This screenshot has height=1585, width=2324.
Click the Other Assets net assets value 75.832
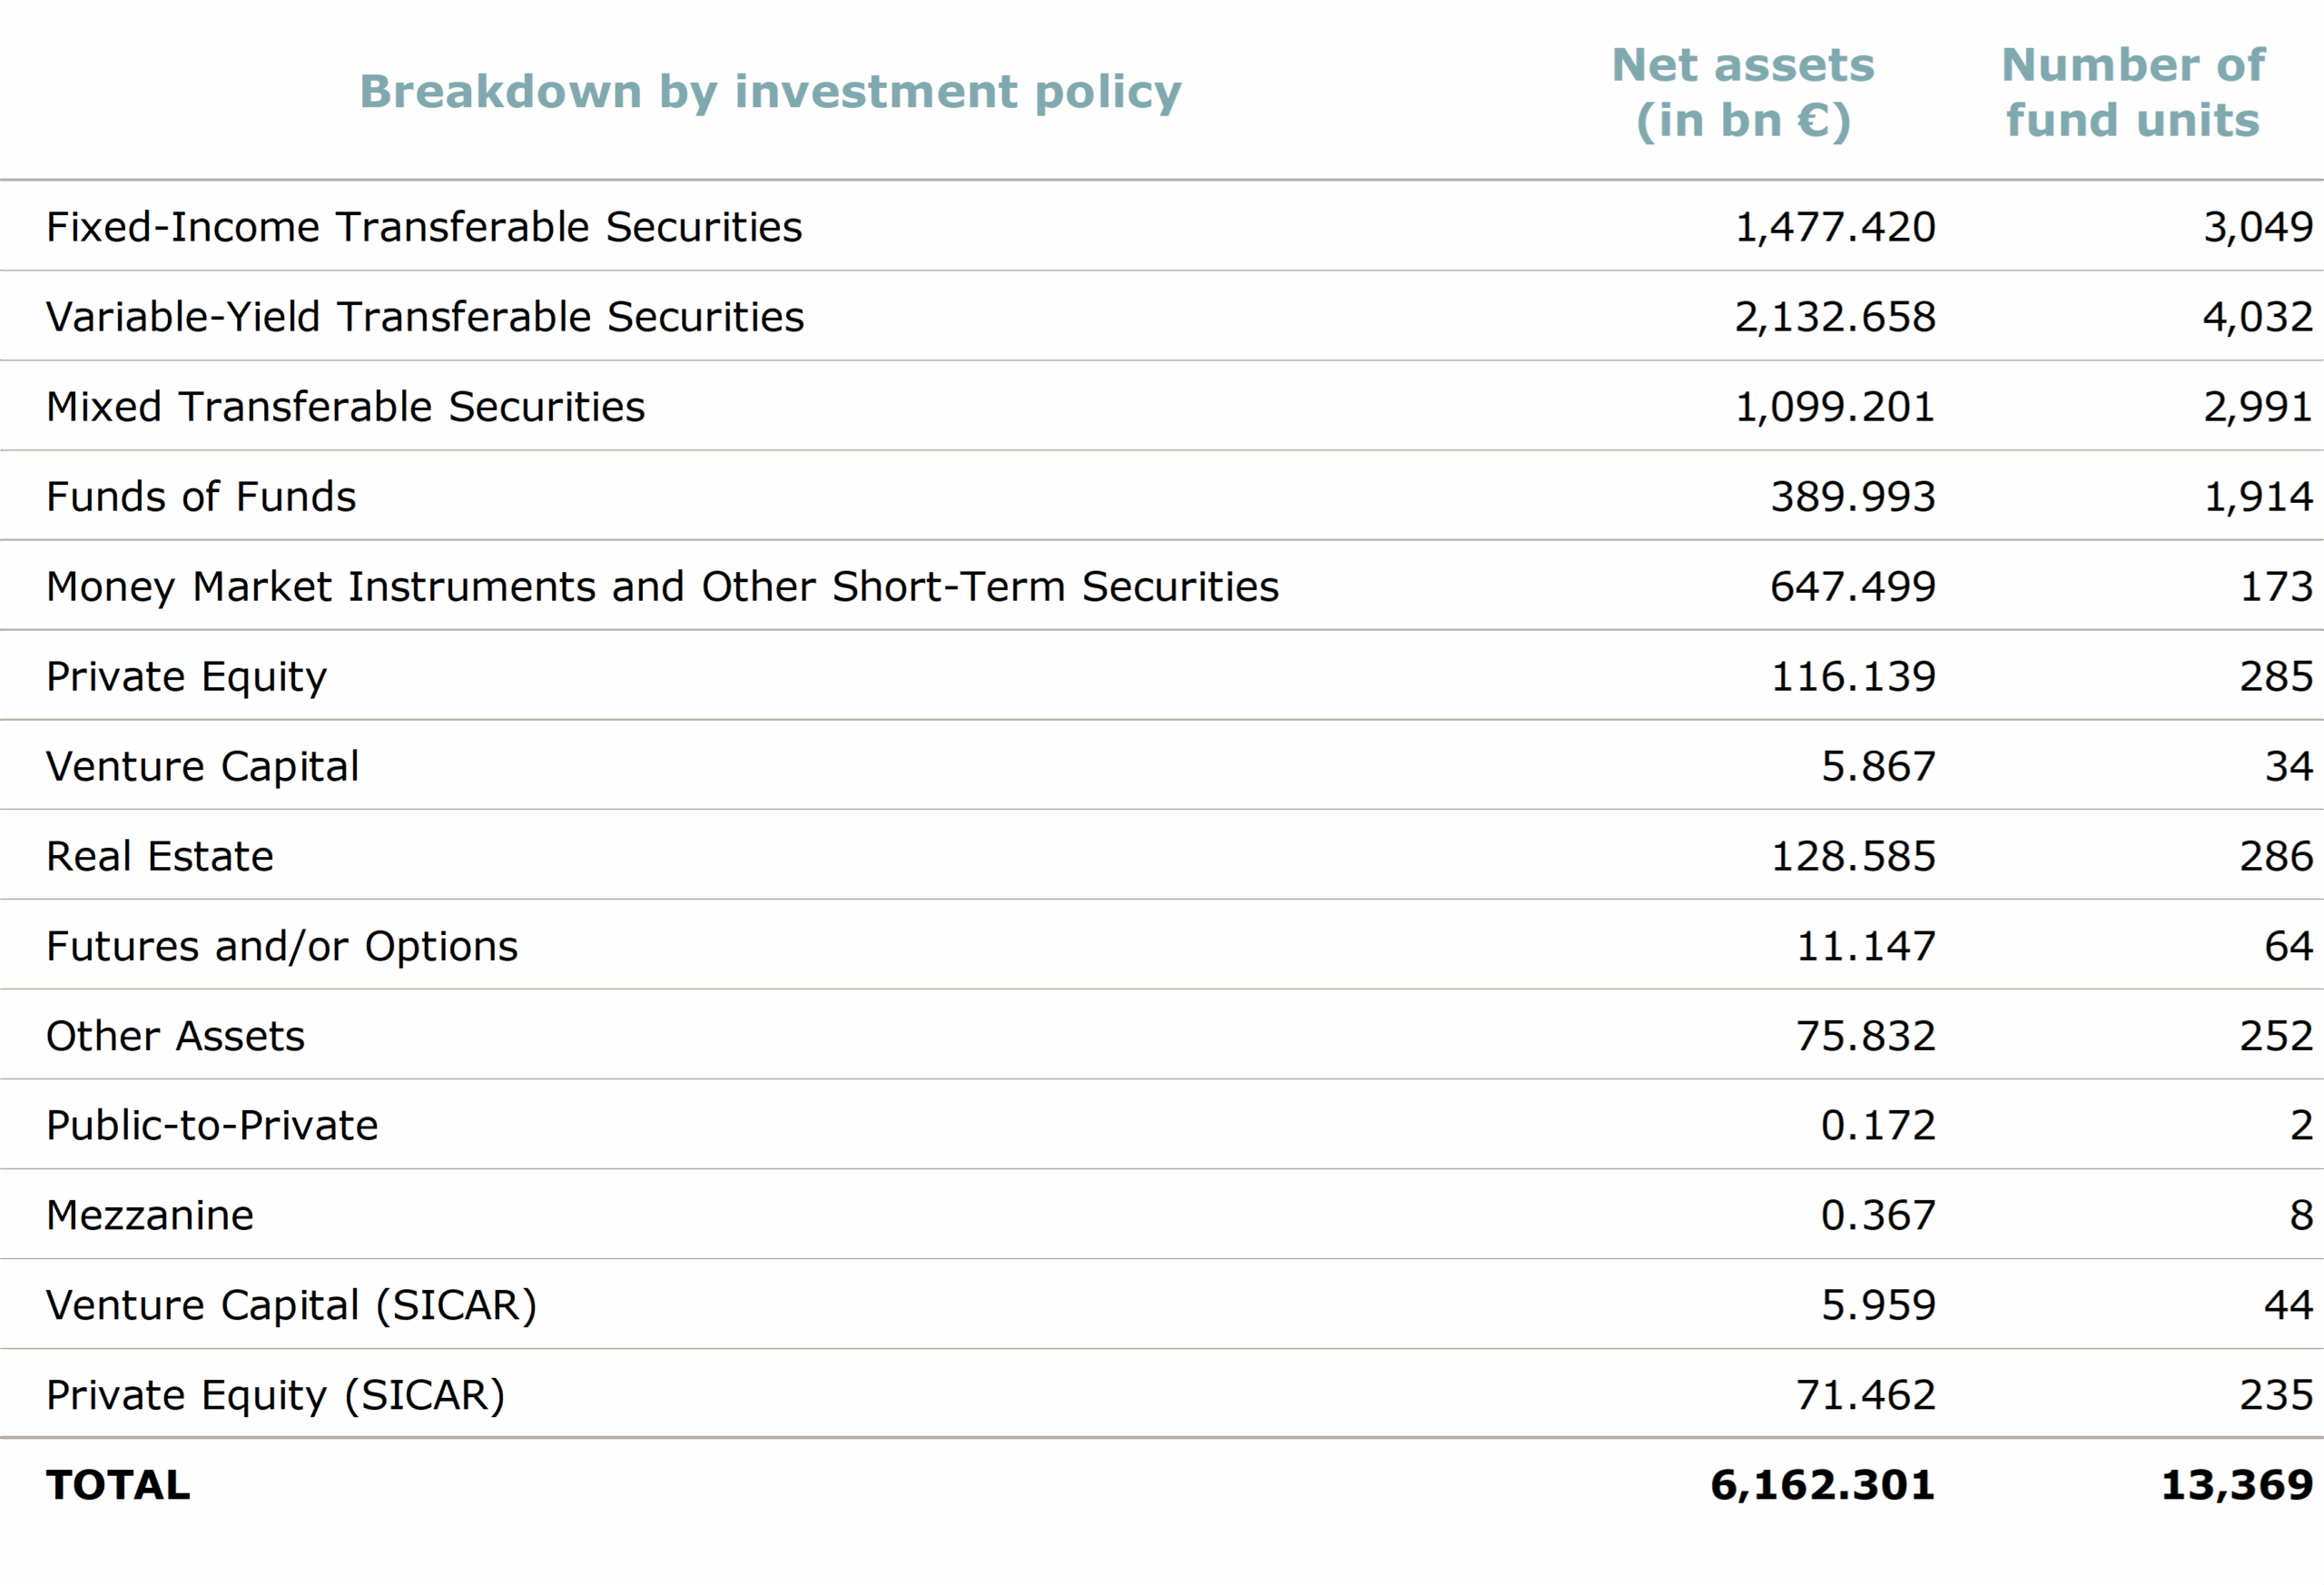(1865, 1036)
